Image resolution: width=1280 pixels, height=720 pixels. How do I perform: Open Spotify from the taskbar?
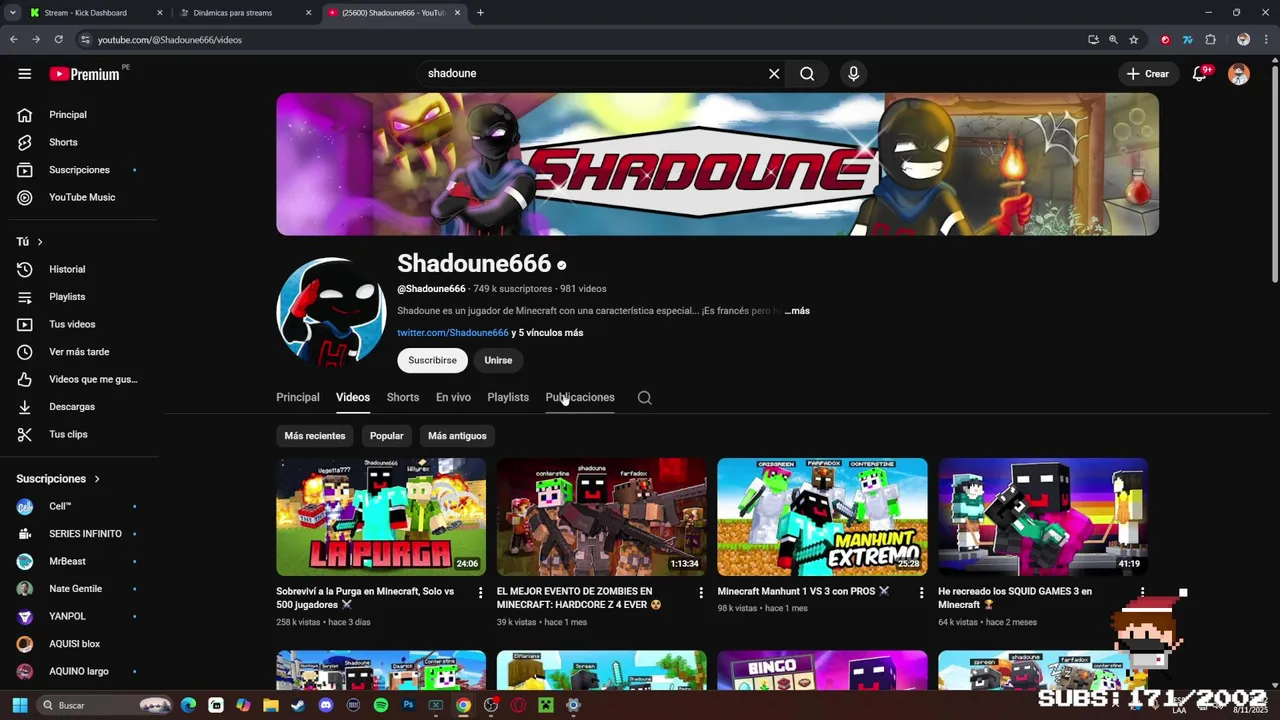pyautogui.click(x=381, y=705)
